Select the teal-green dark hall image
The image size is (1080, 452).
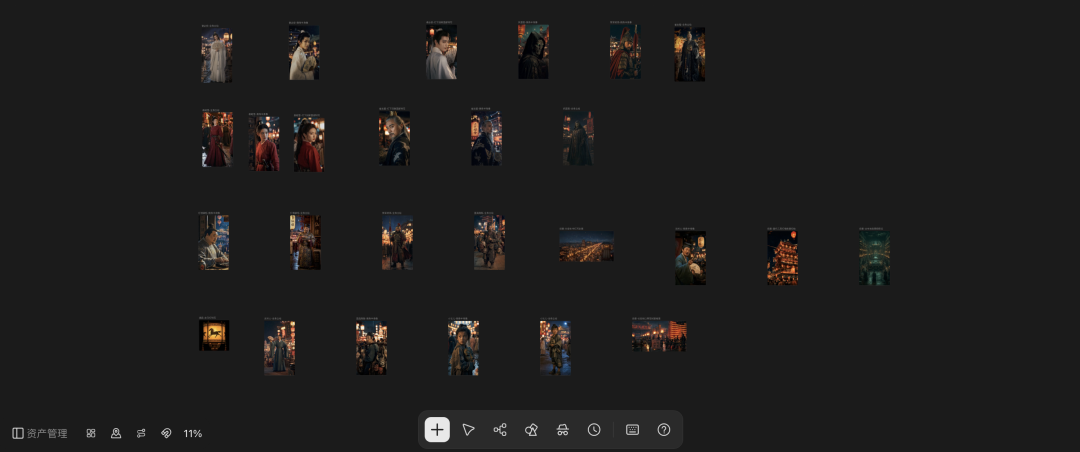click(x=874, y=258)
